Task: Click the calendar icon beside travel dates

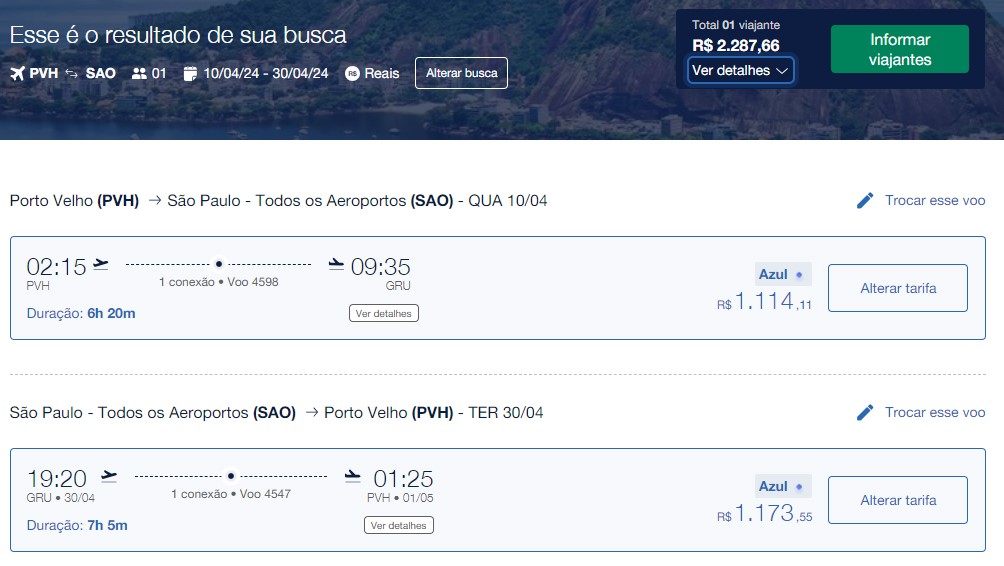Action: click(x=190, y=73)
